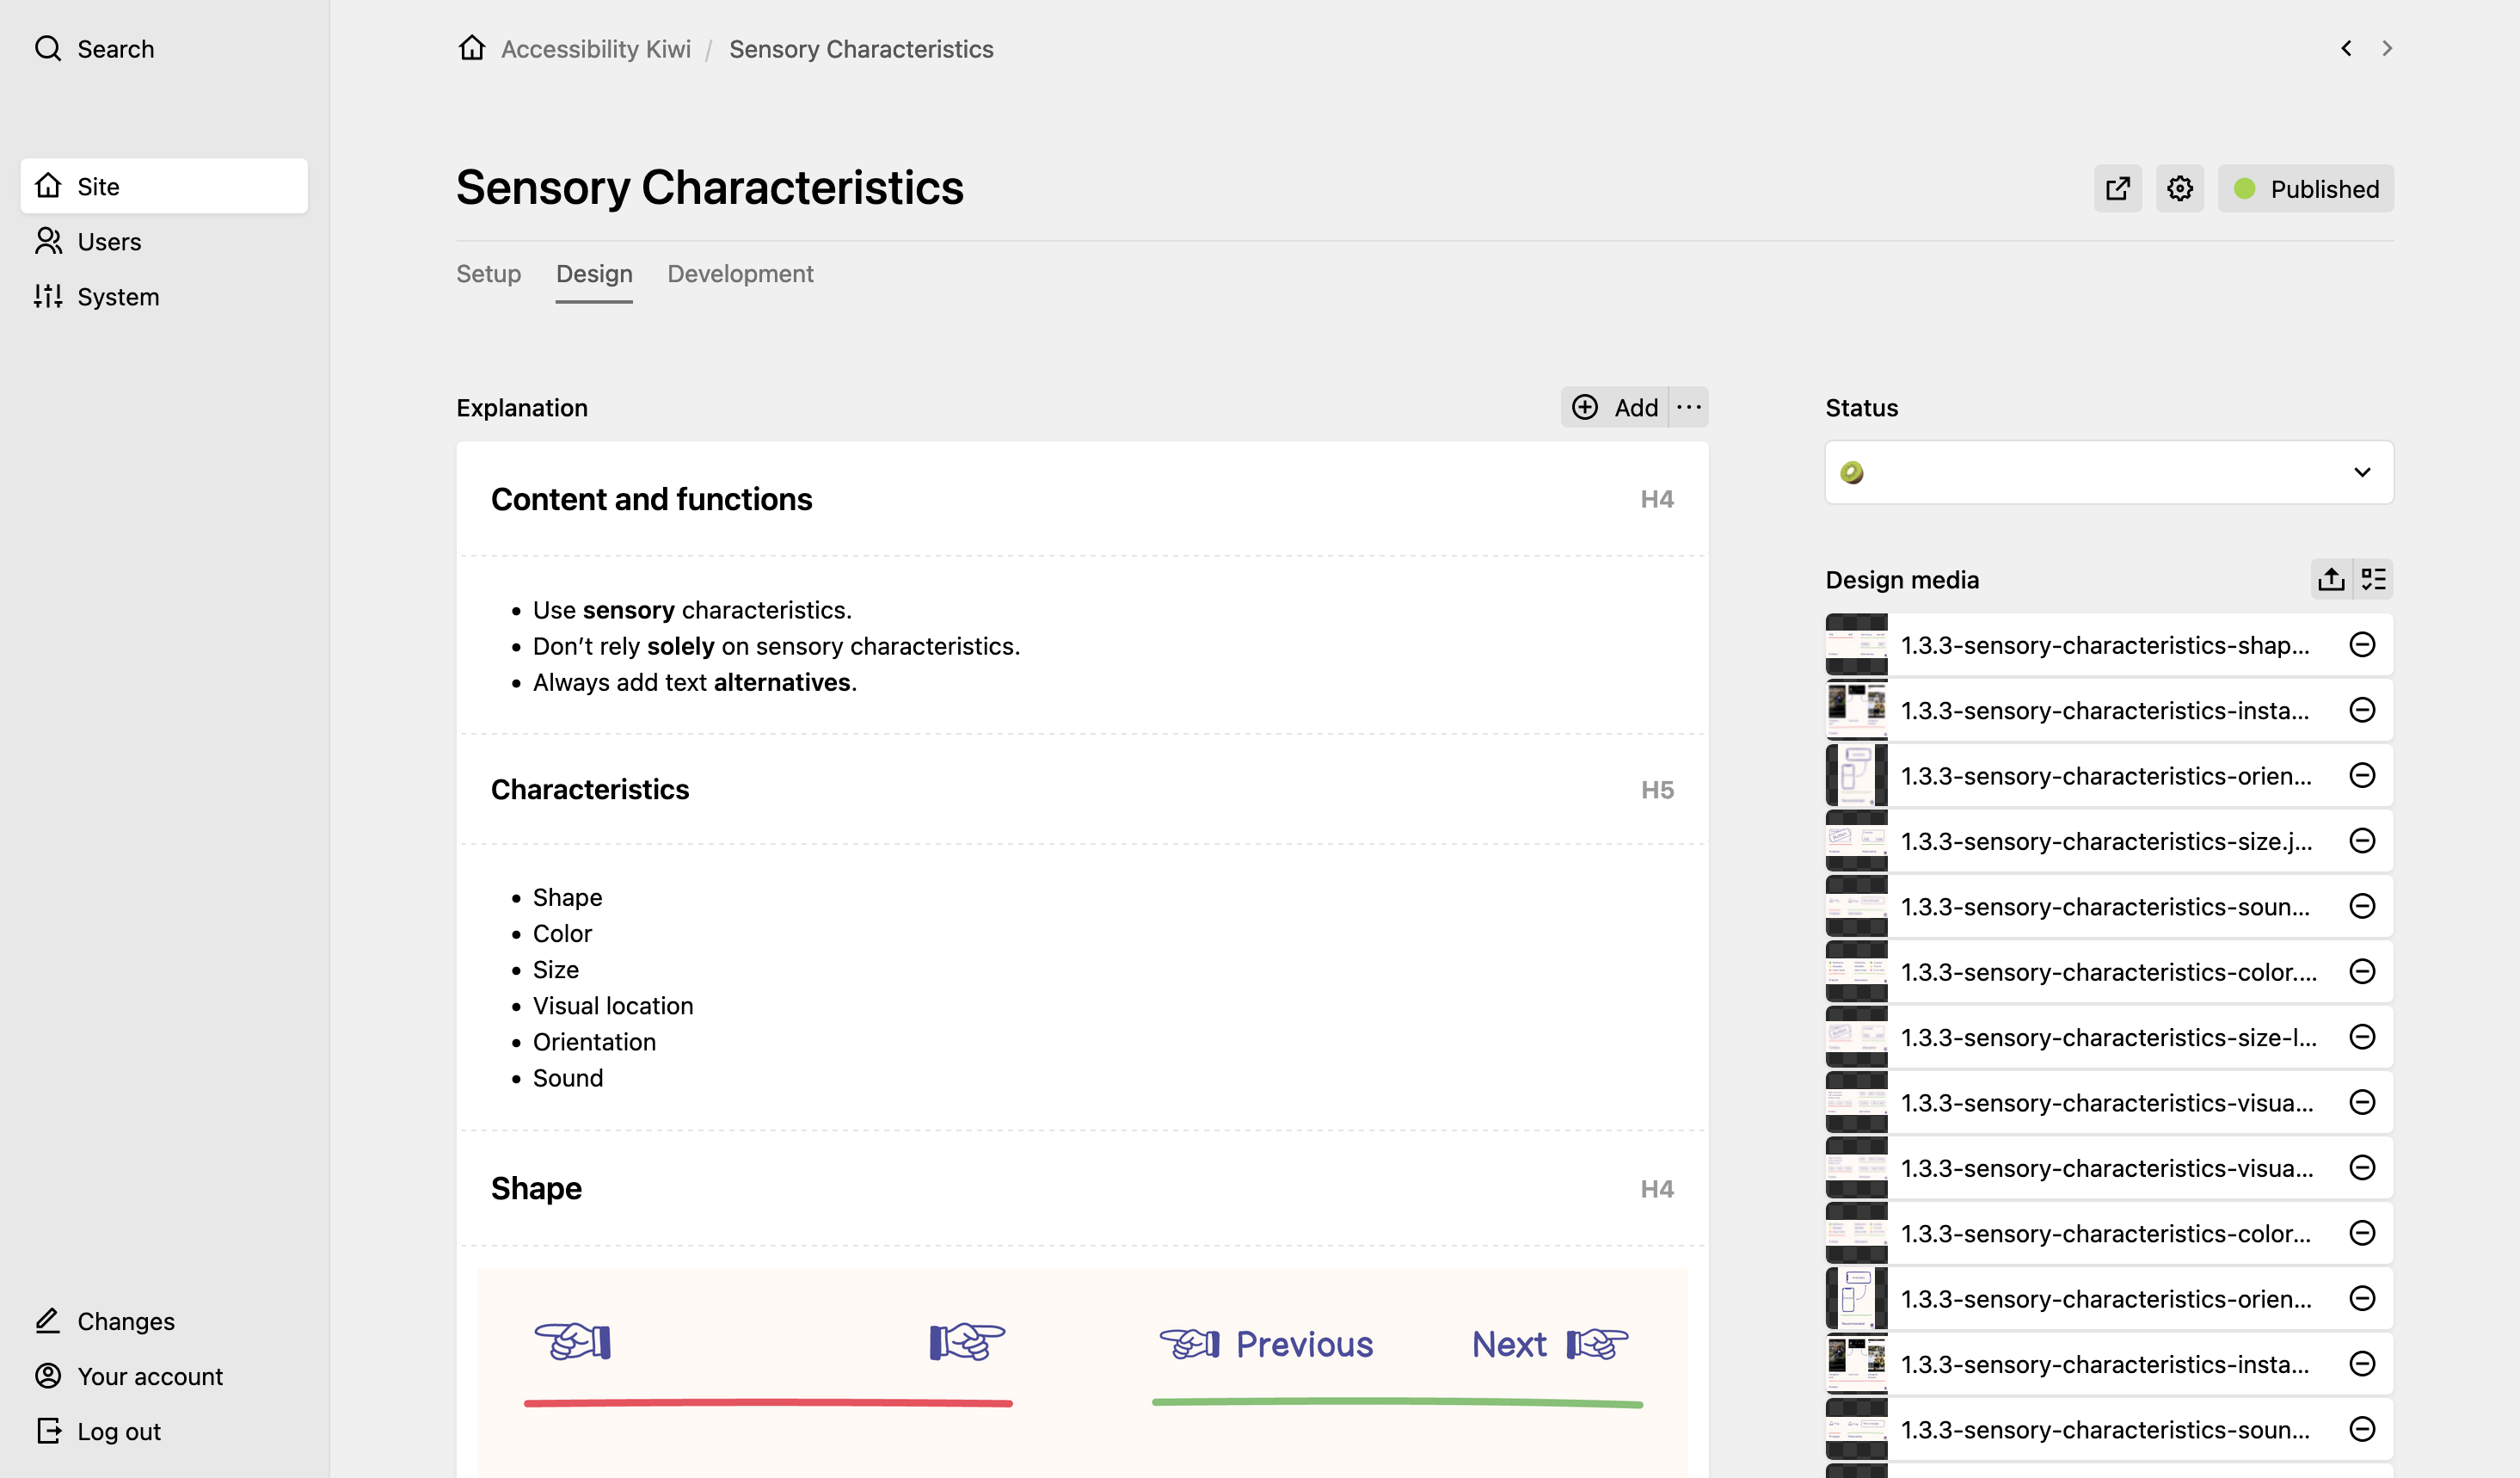Remove the size.j… media file
The height and width of the screenshot is (1478, 2520).
coord(2362,840)
